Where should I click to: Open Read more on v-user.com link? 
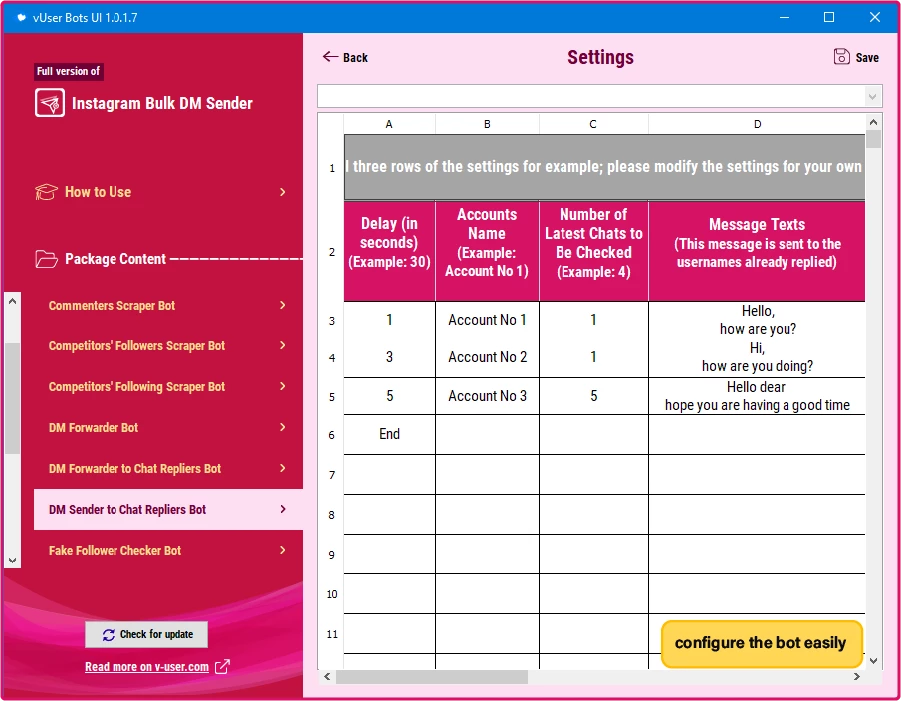tap(147, 667)
